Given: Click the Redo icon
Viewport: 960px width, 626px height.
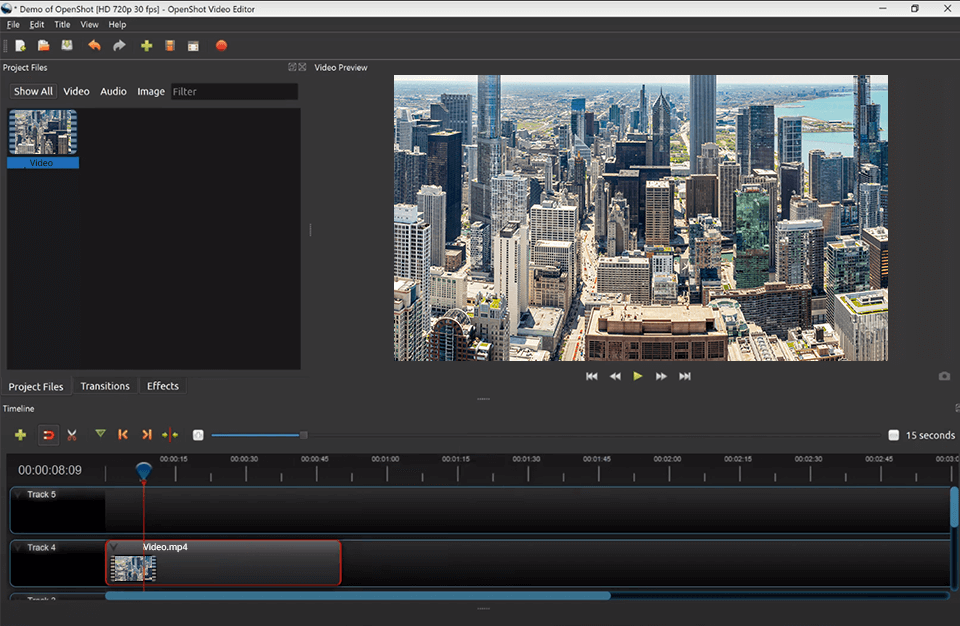Looking at the screenshot, I should coord(118,45).
